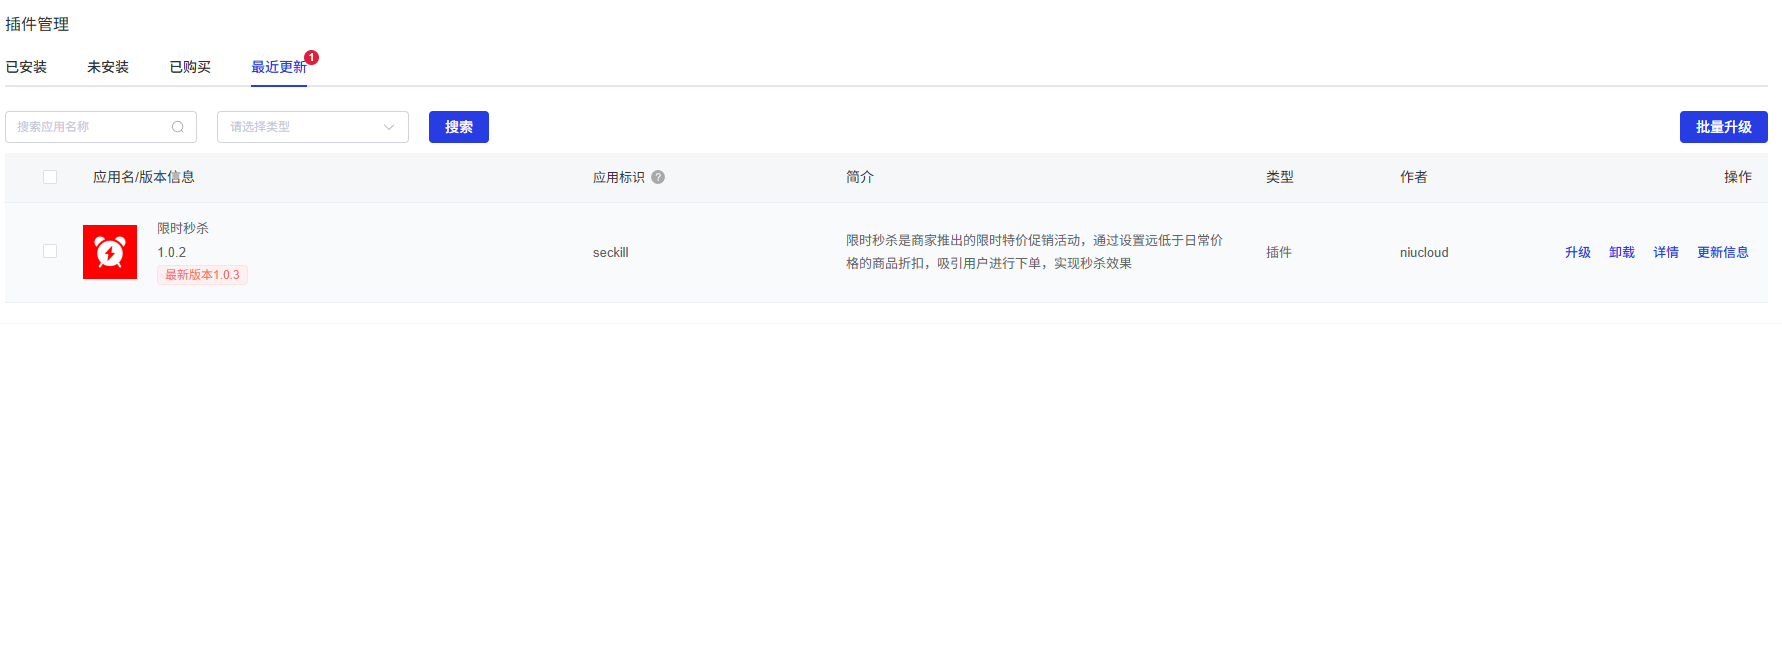The image size is (1782, 648).
Task: Check the checkbox for the 限时秒杀 row
Action: click(x=50, y=251)
